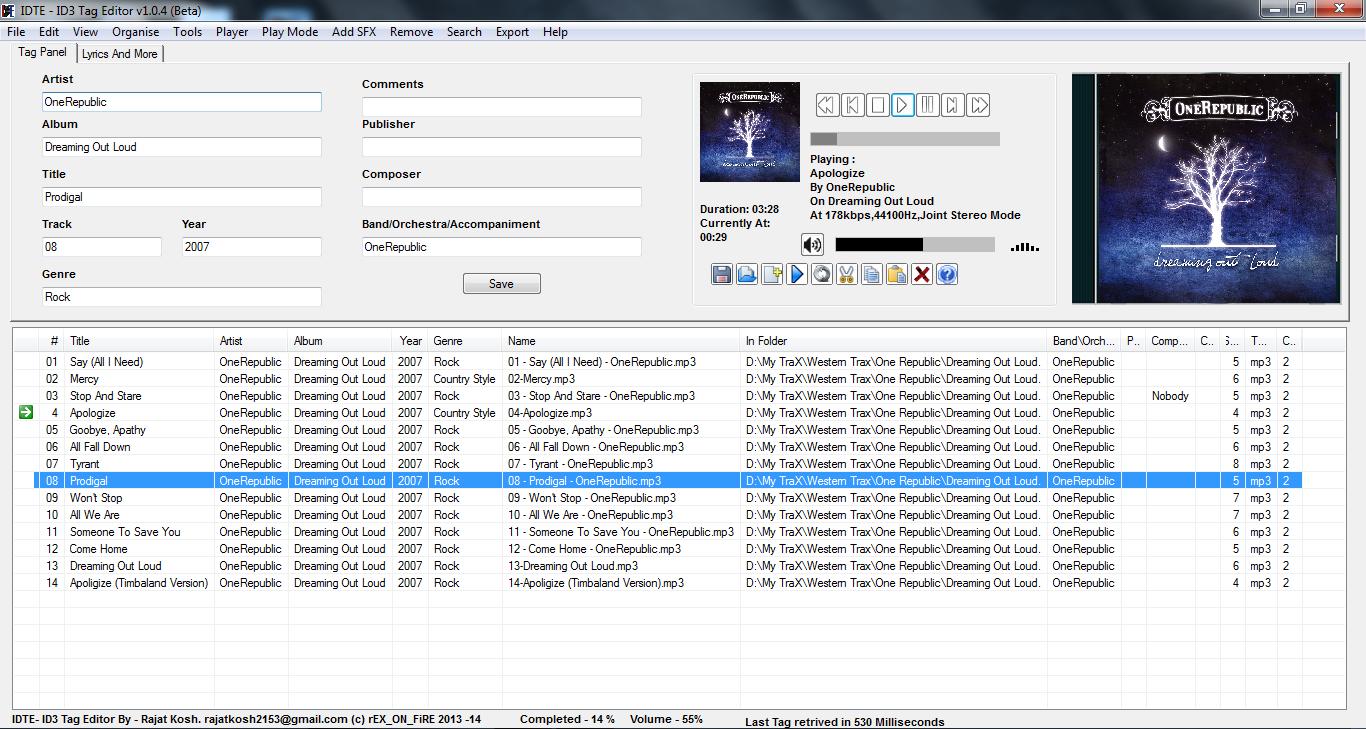
Task: Select the 'Mercy' track row
Action: pyautogui.click(x=657, y=378)
